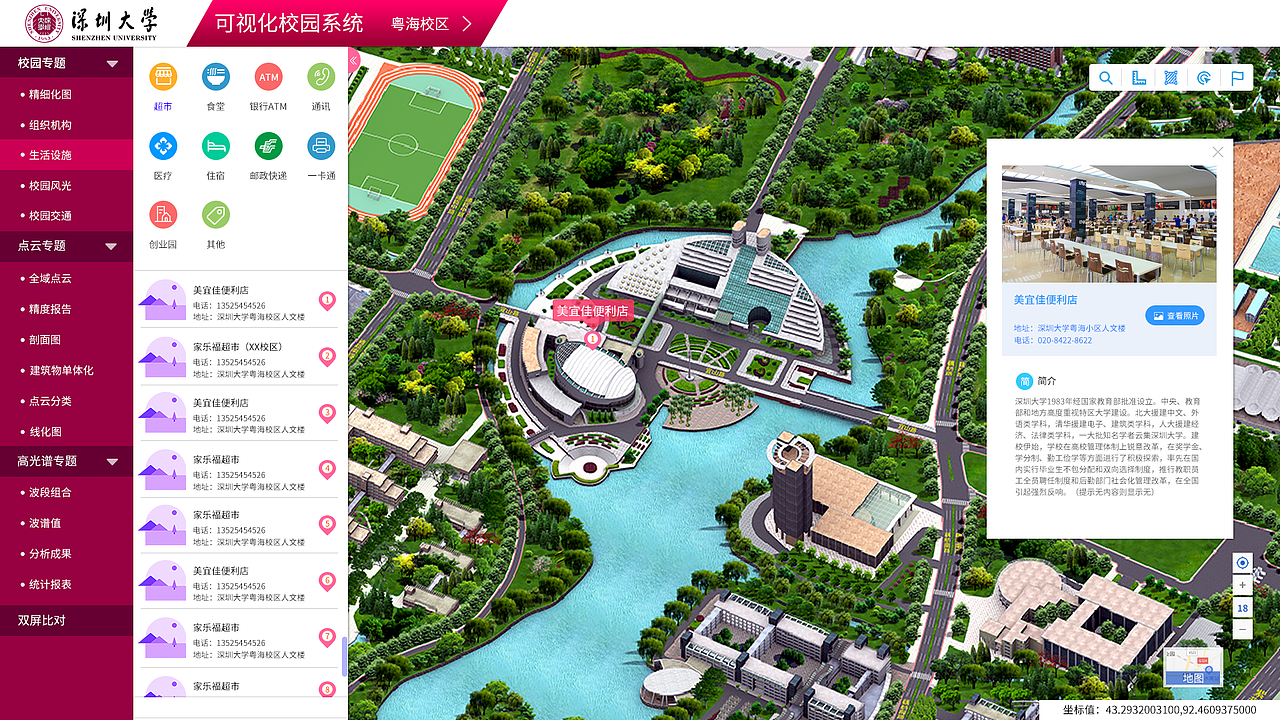Click location pin number 2 in list
The height and width of the screenshot is (720, 1280).
tap(327, 356)
